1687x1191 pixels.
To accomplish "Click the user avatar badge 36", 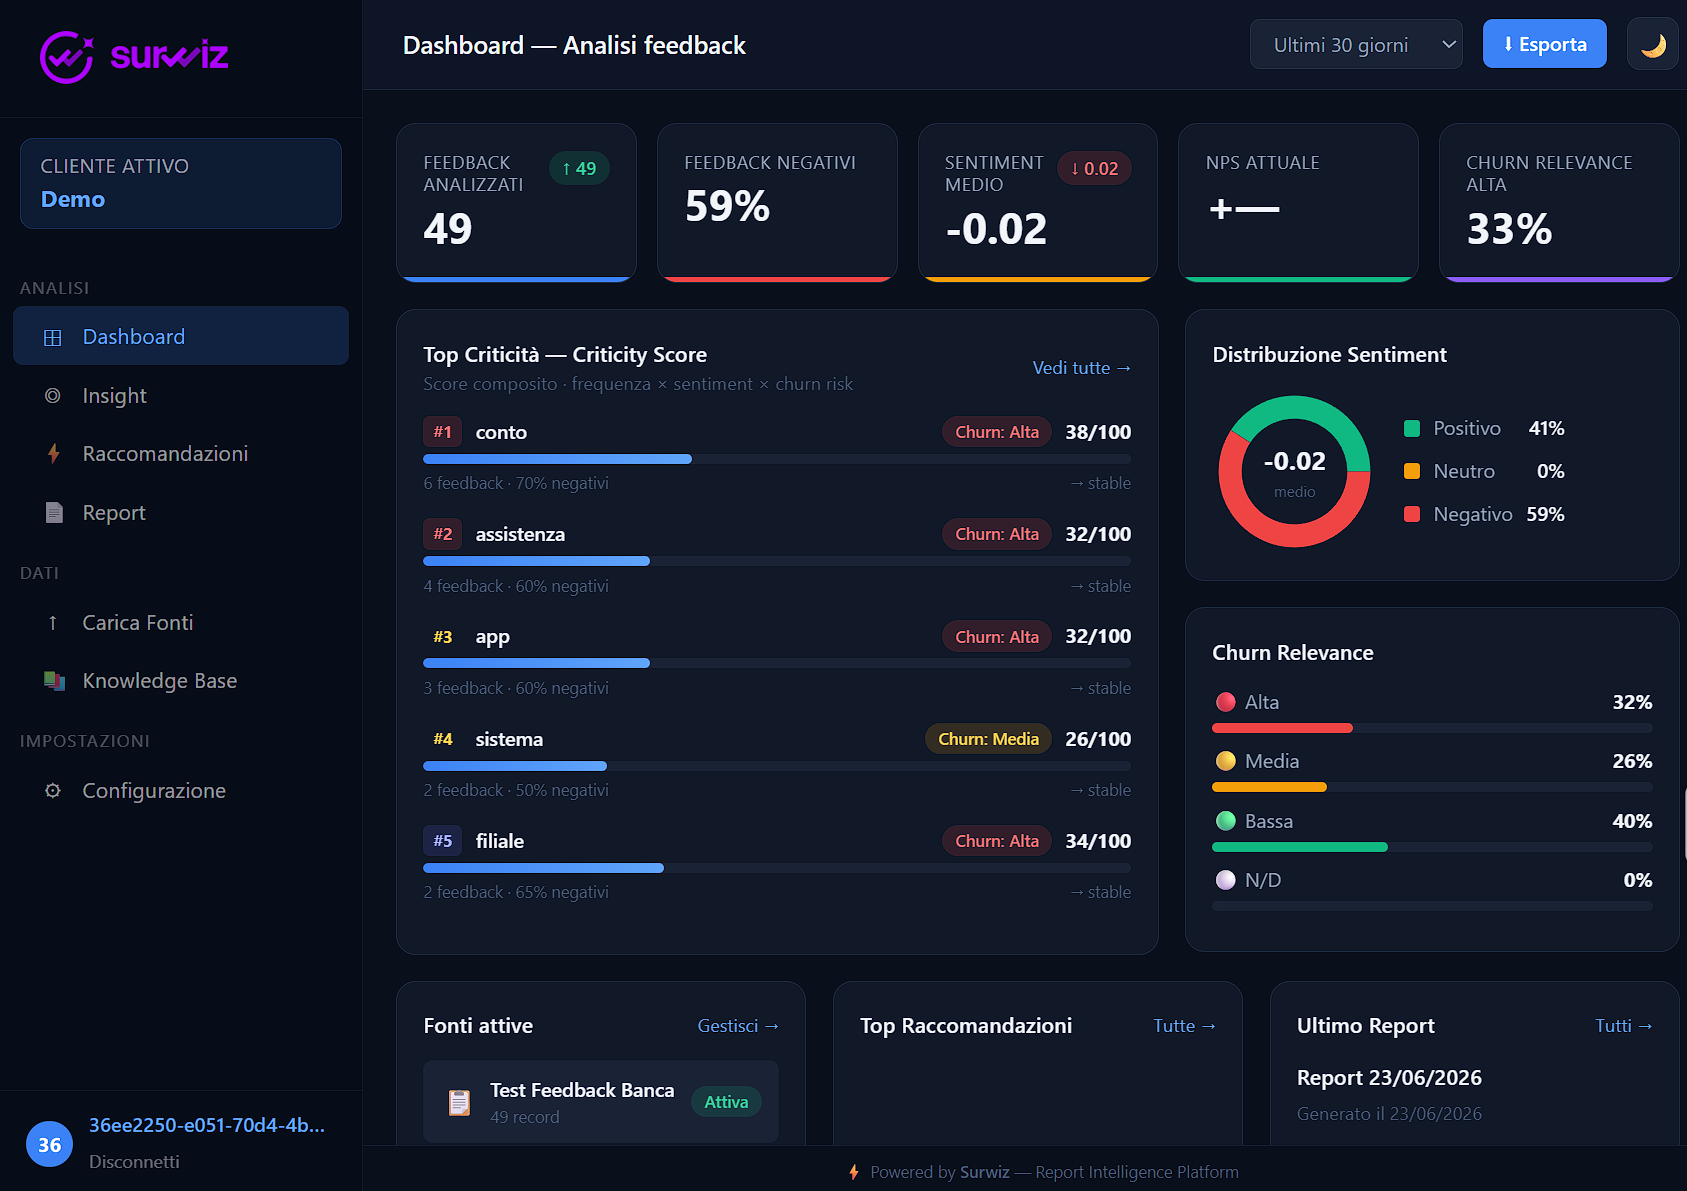I will tap(49, 1145).
